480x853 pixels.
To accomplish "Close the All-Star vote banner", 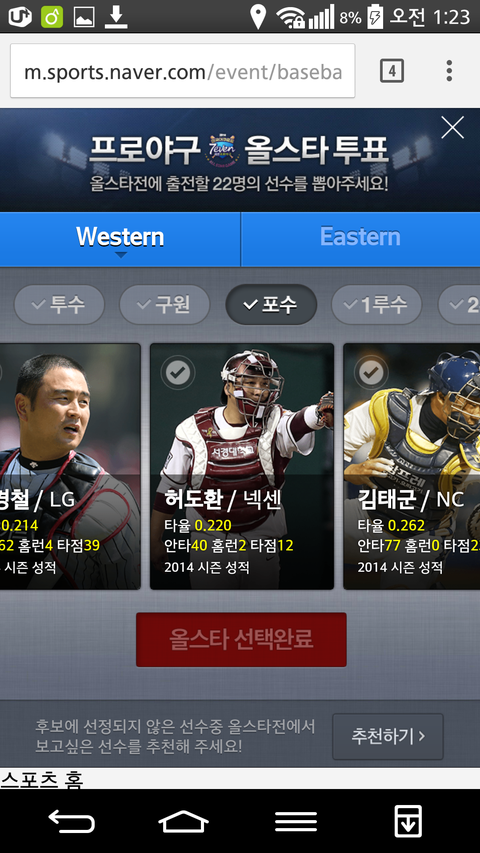I will (452, 127).
